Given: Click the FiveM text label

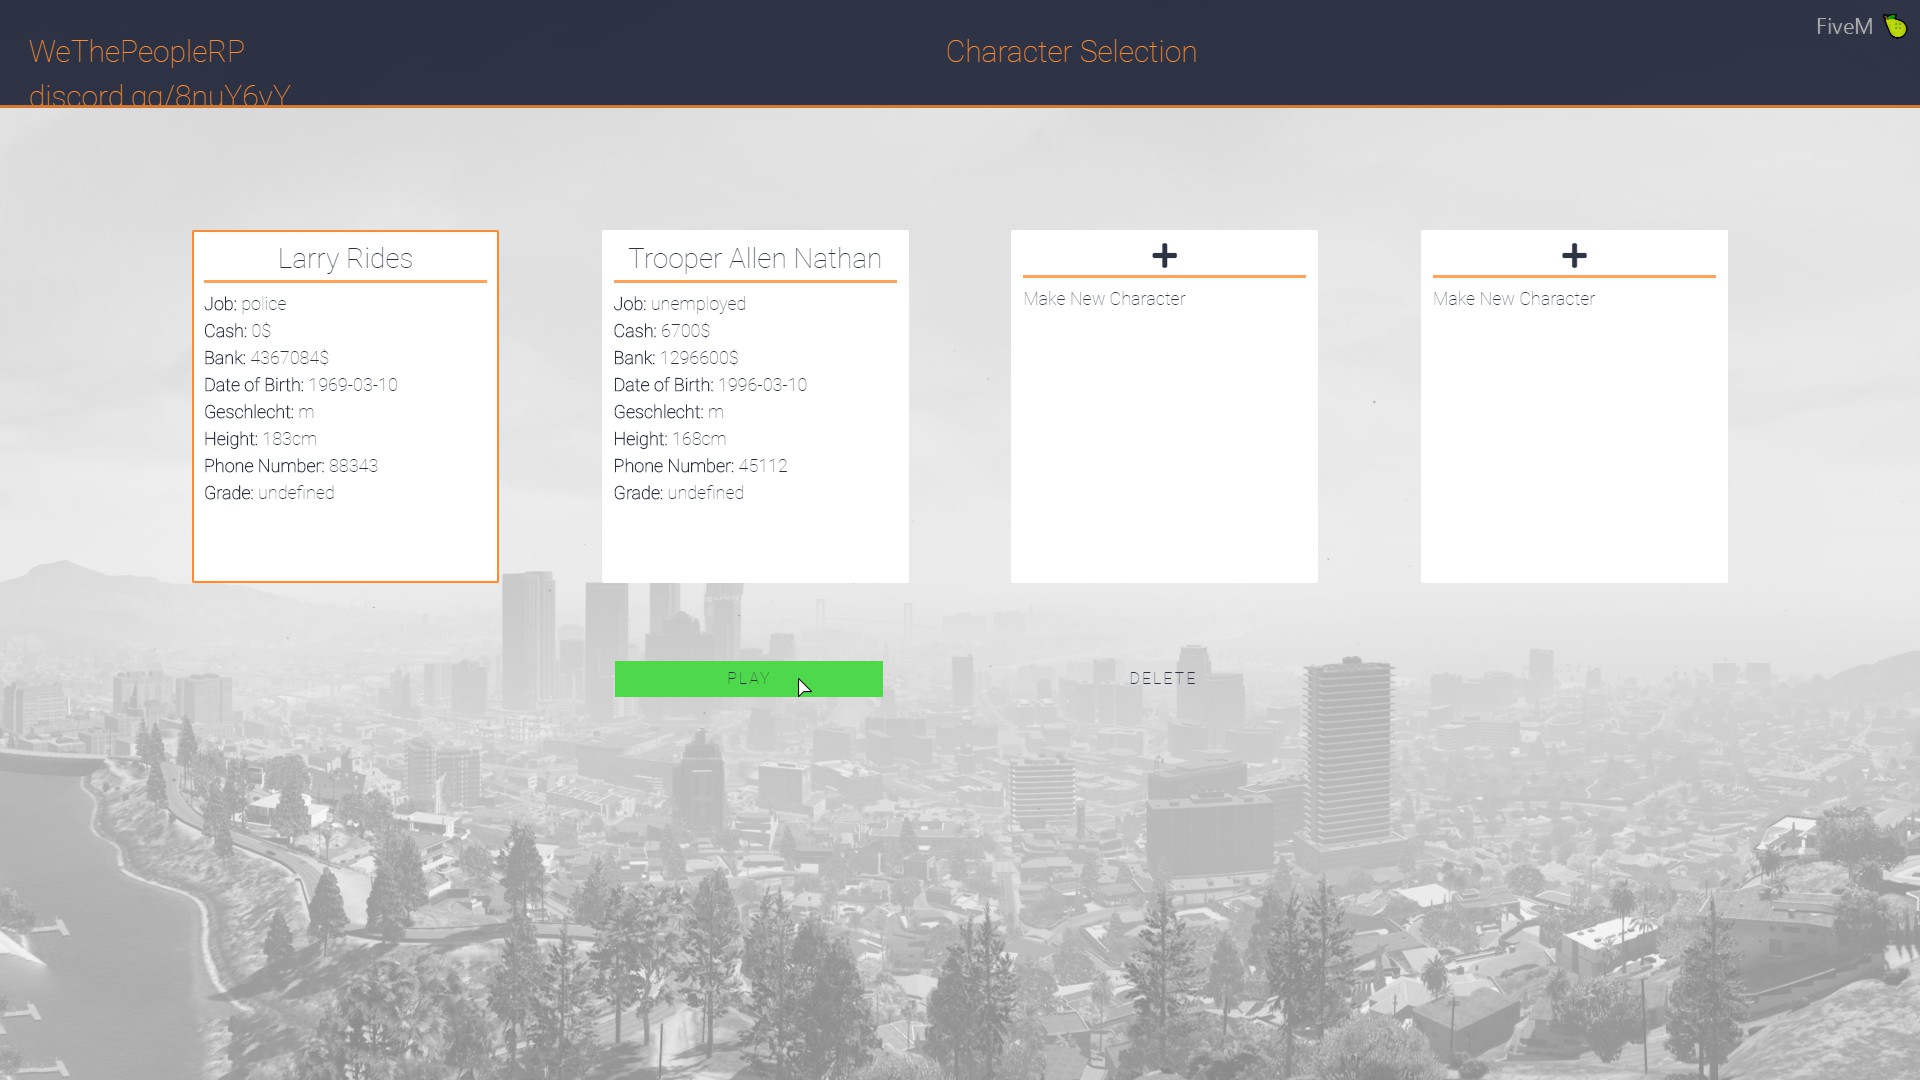Looking at the screenshot, I should tap(1844, 27).
